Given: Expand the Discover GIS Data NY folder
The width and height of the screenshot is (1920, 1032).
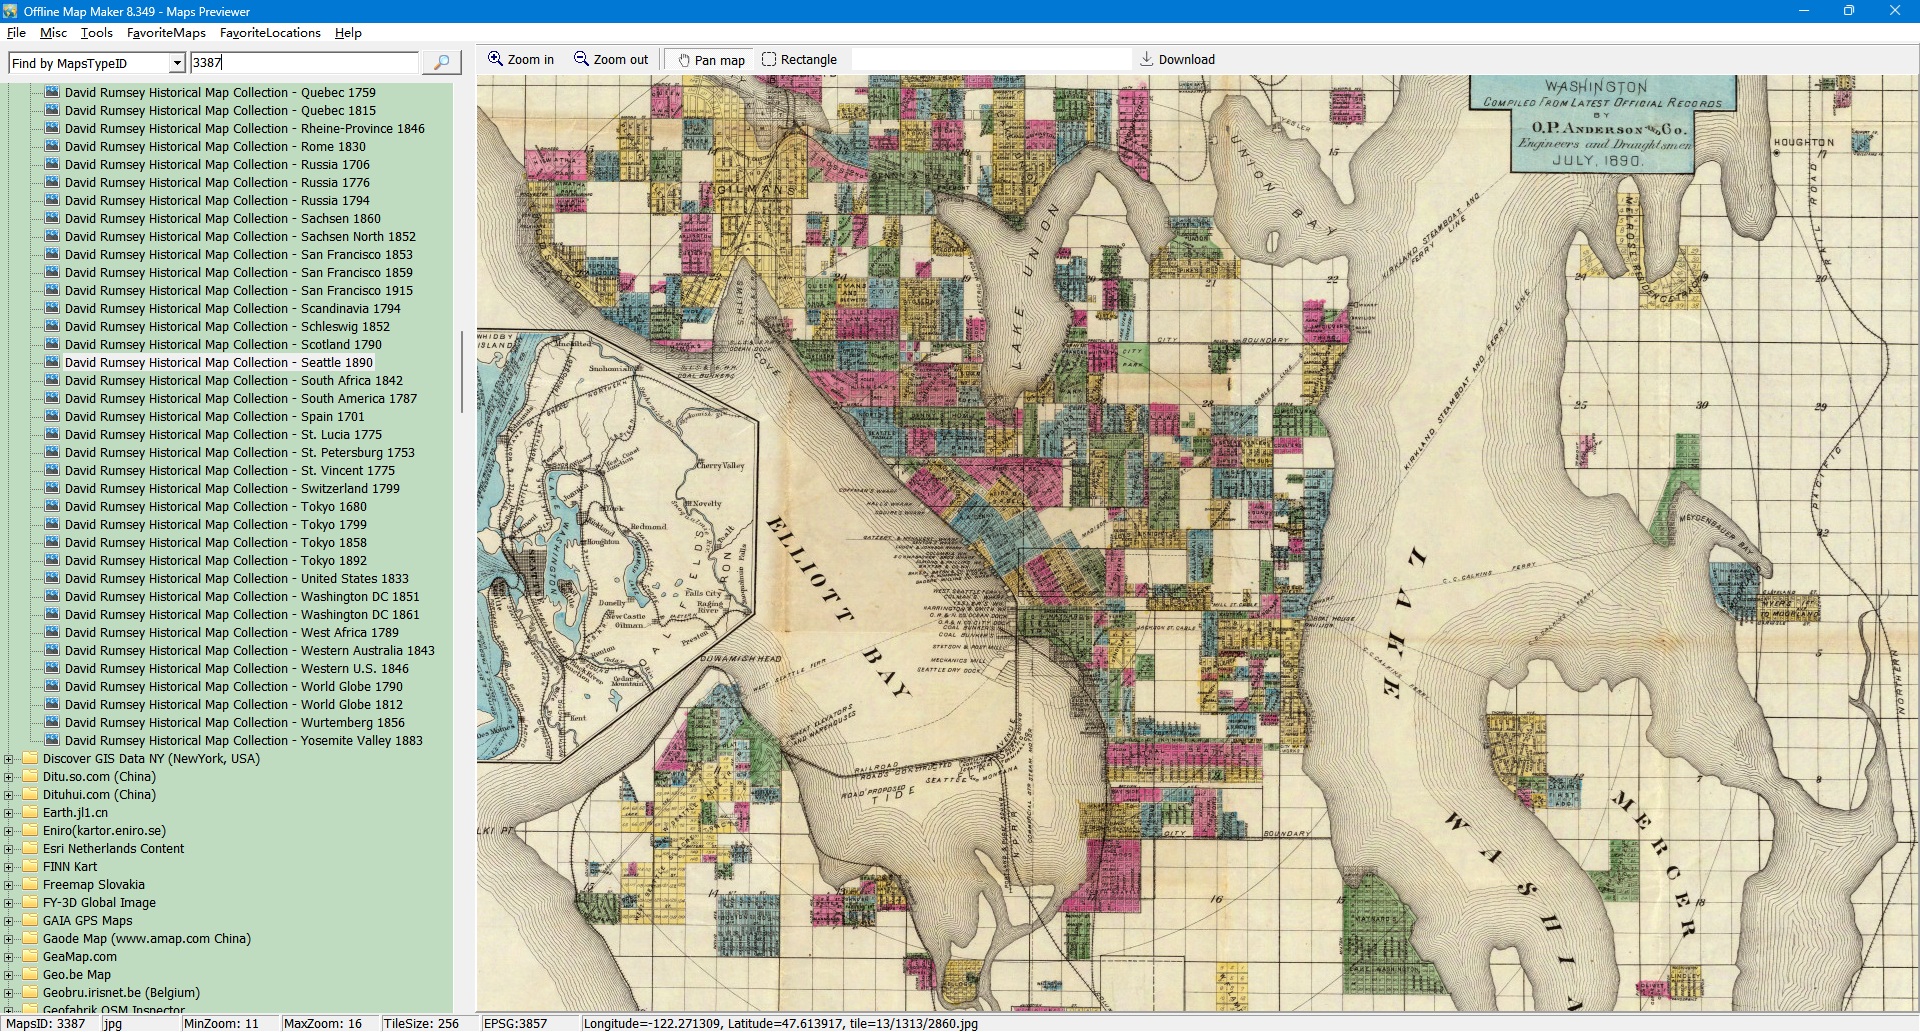Looking at the screenshot, I should click(9, 759).
